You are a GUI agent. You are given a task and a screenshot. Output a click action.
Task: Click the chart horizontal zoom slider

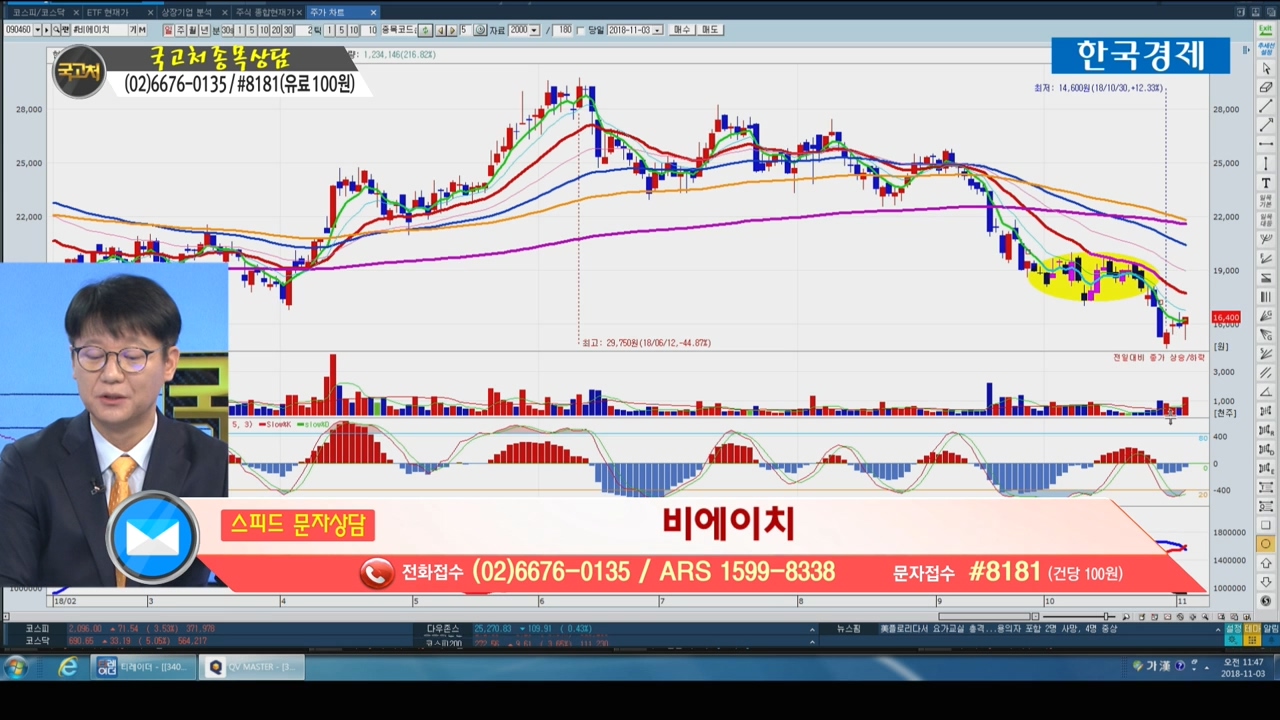pos(1107,616)
